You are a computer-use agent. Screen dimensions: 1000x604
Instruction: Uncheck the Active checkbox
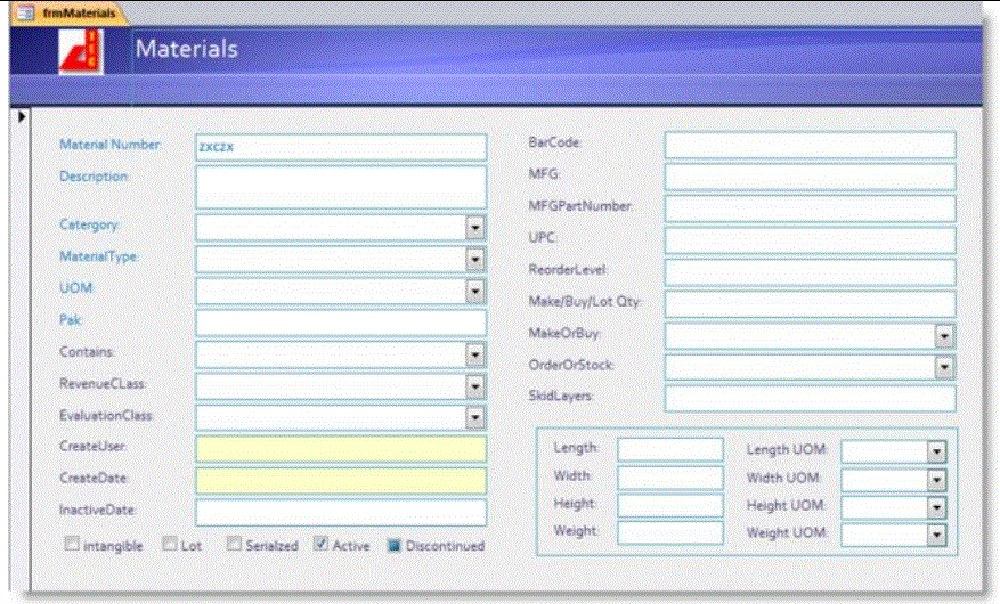(322, 545)
